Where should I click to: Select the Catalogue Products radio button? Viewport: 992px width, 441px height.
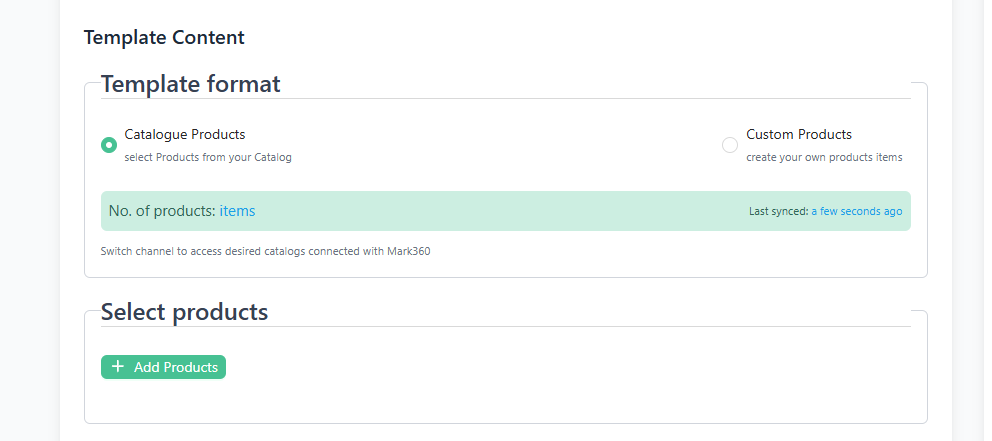(x=109, y=145)
